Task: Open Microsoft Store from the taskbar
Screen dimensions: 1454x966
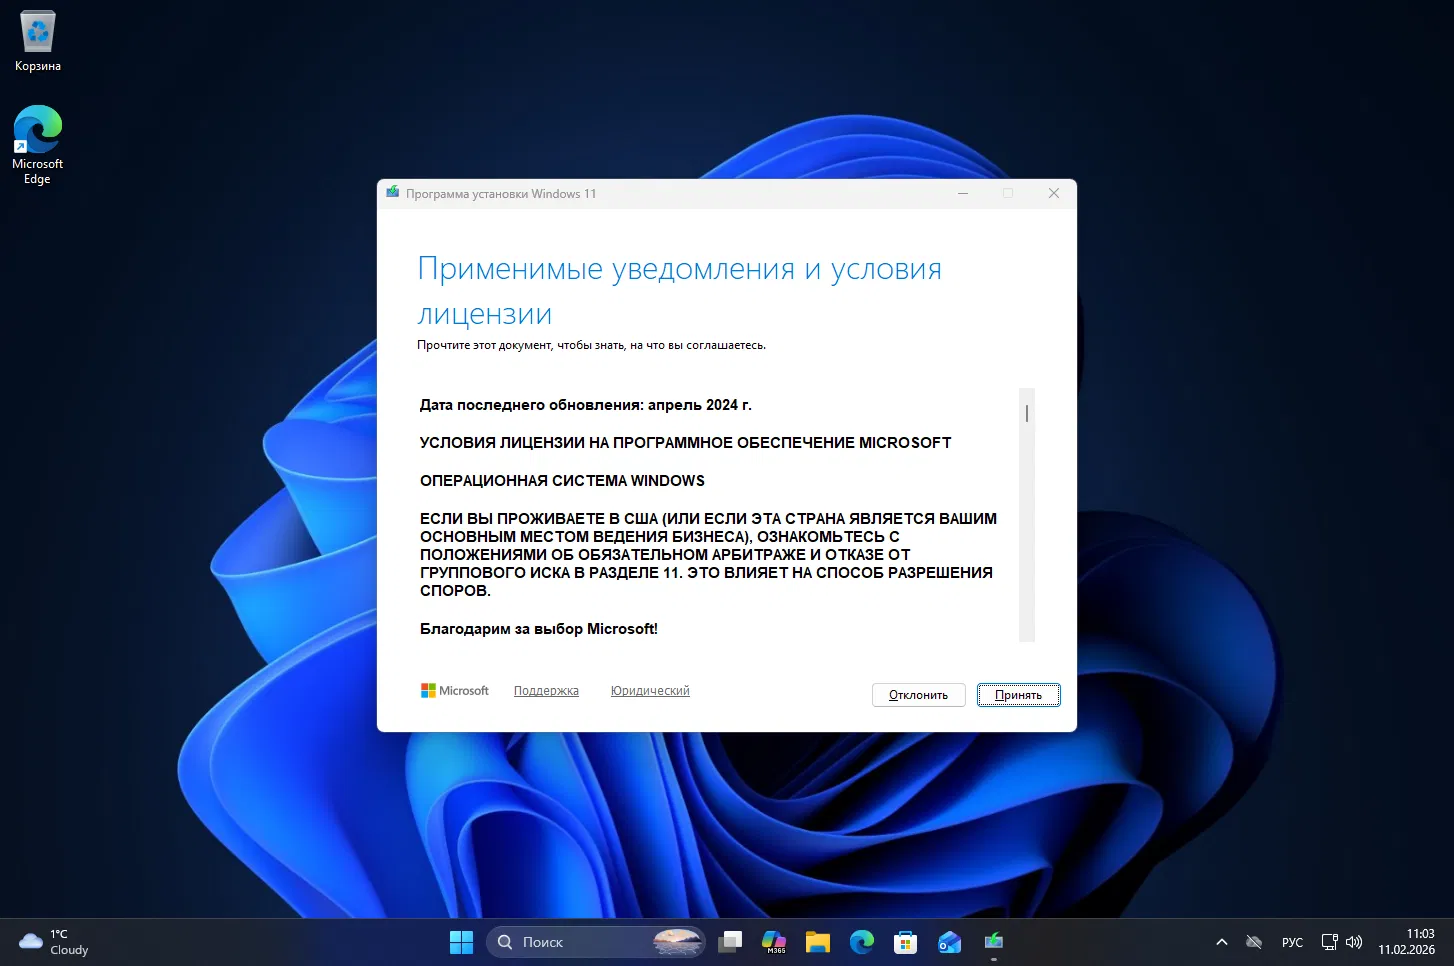Action: [906, 942]
